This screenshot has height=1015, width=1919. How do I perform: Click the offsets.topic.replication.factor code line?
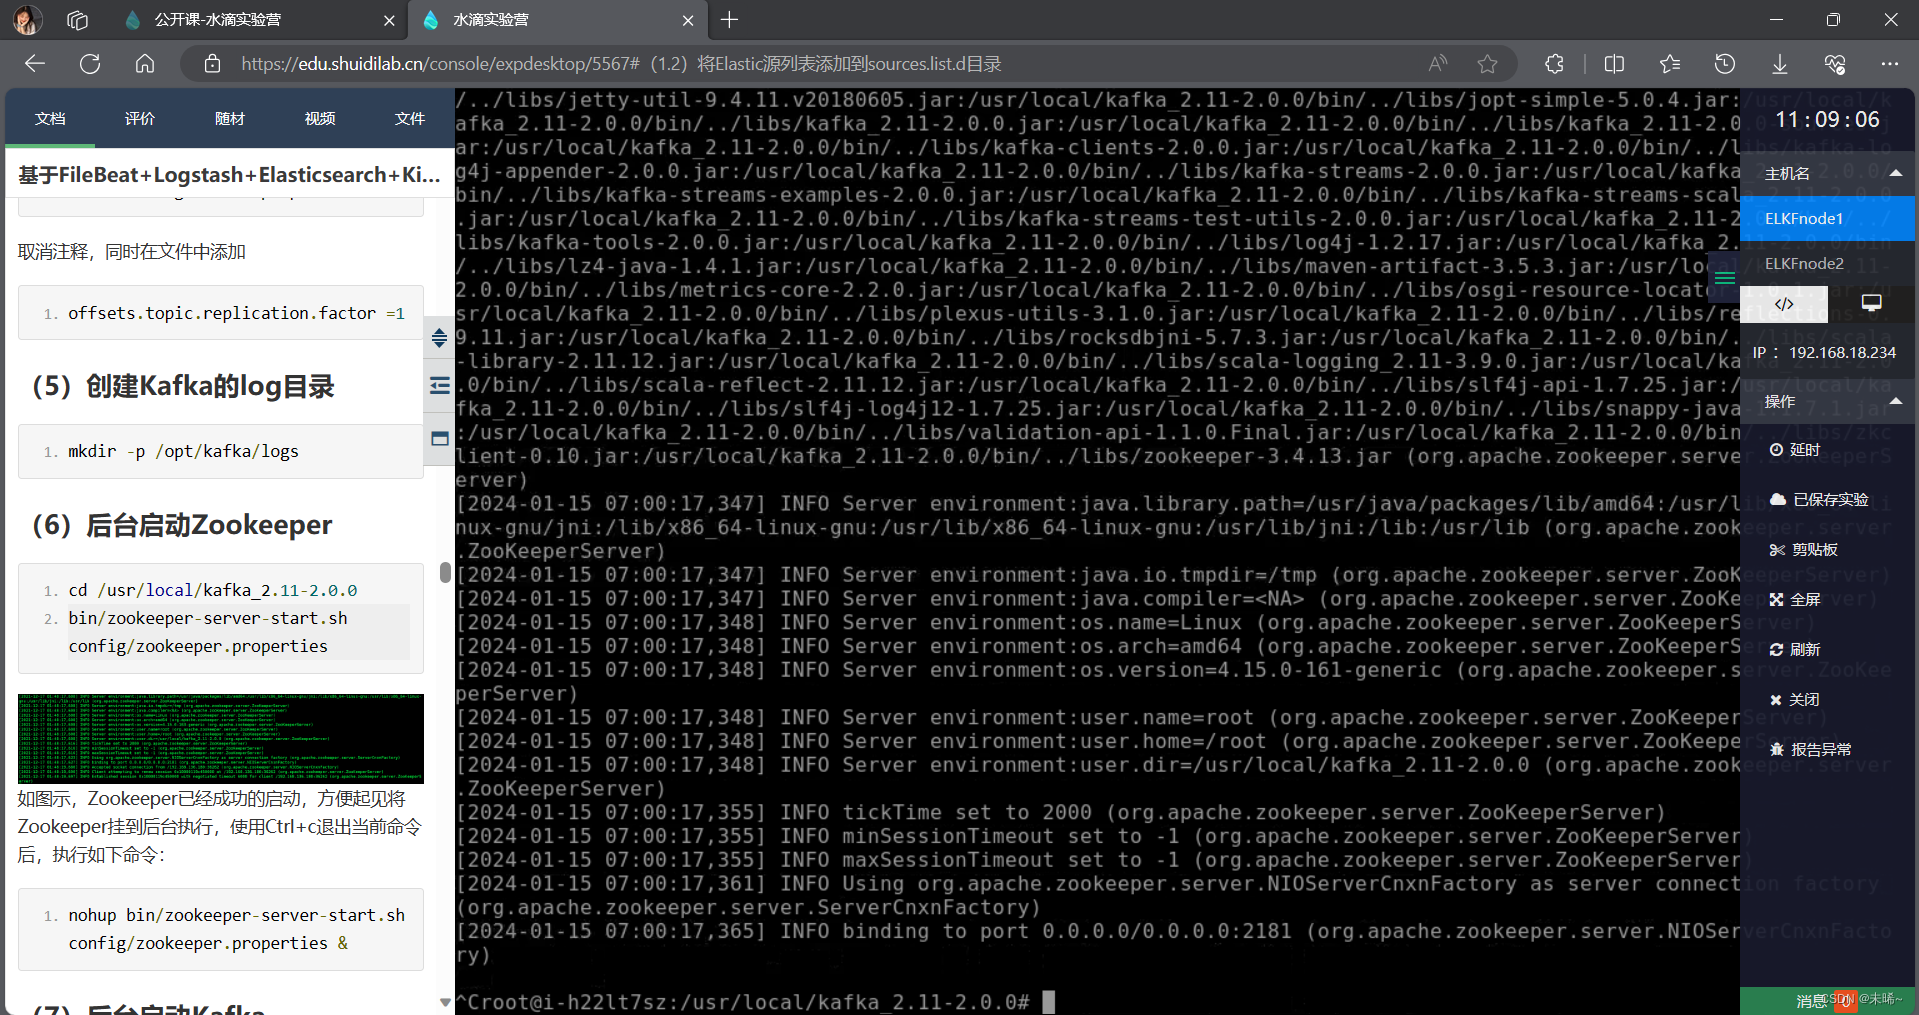(x=236, y=314)
